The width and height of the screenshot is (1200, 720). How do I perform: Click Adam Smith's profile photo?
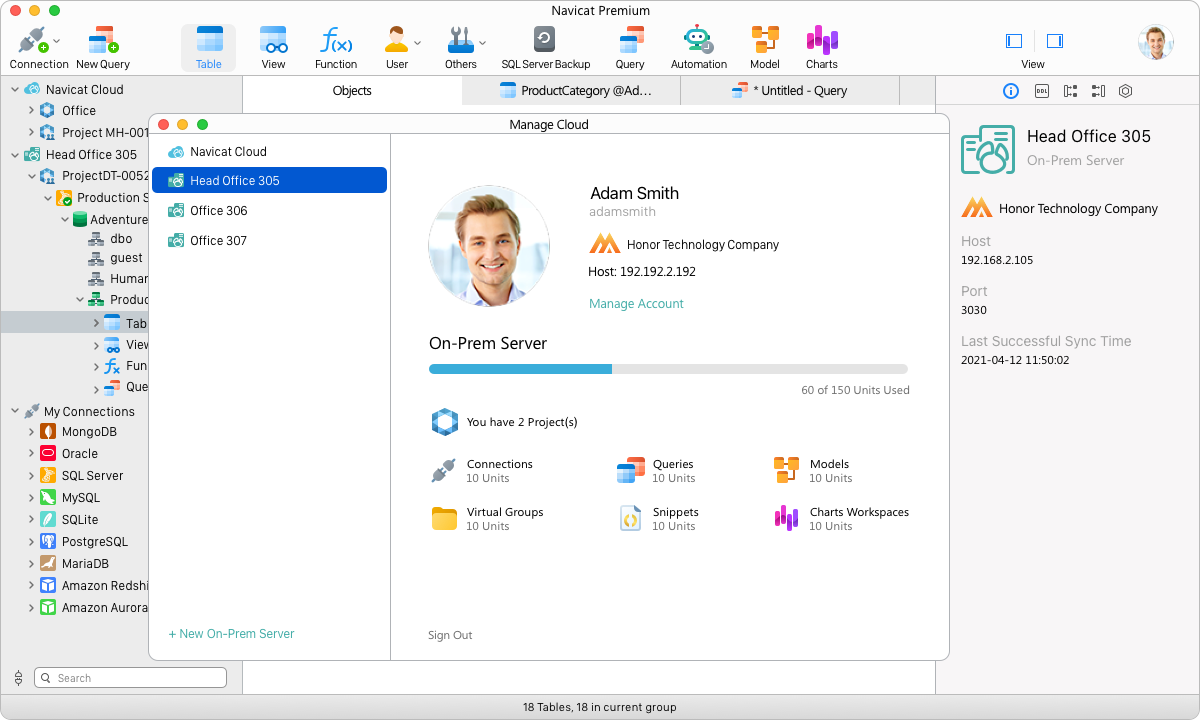click(x=489, y=245)
